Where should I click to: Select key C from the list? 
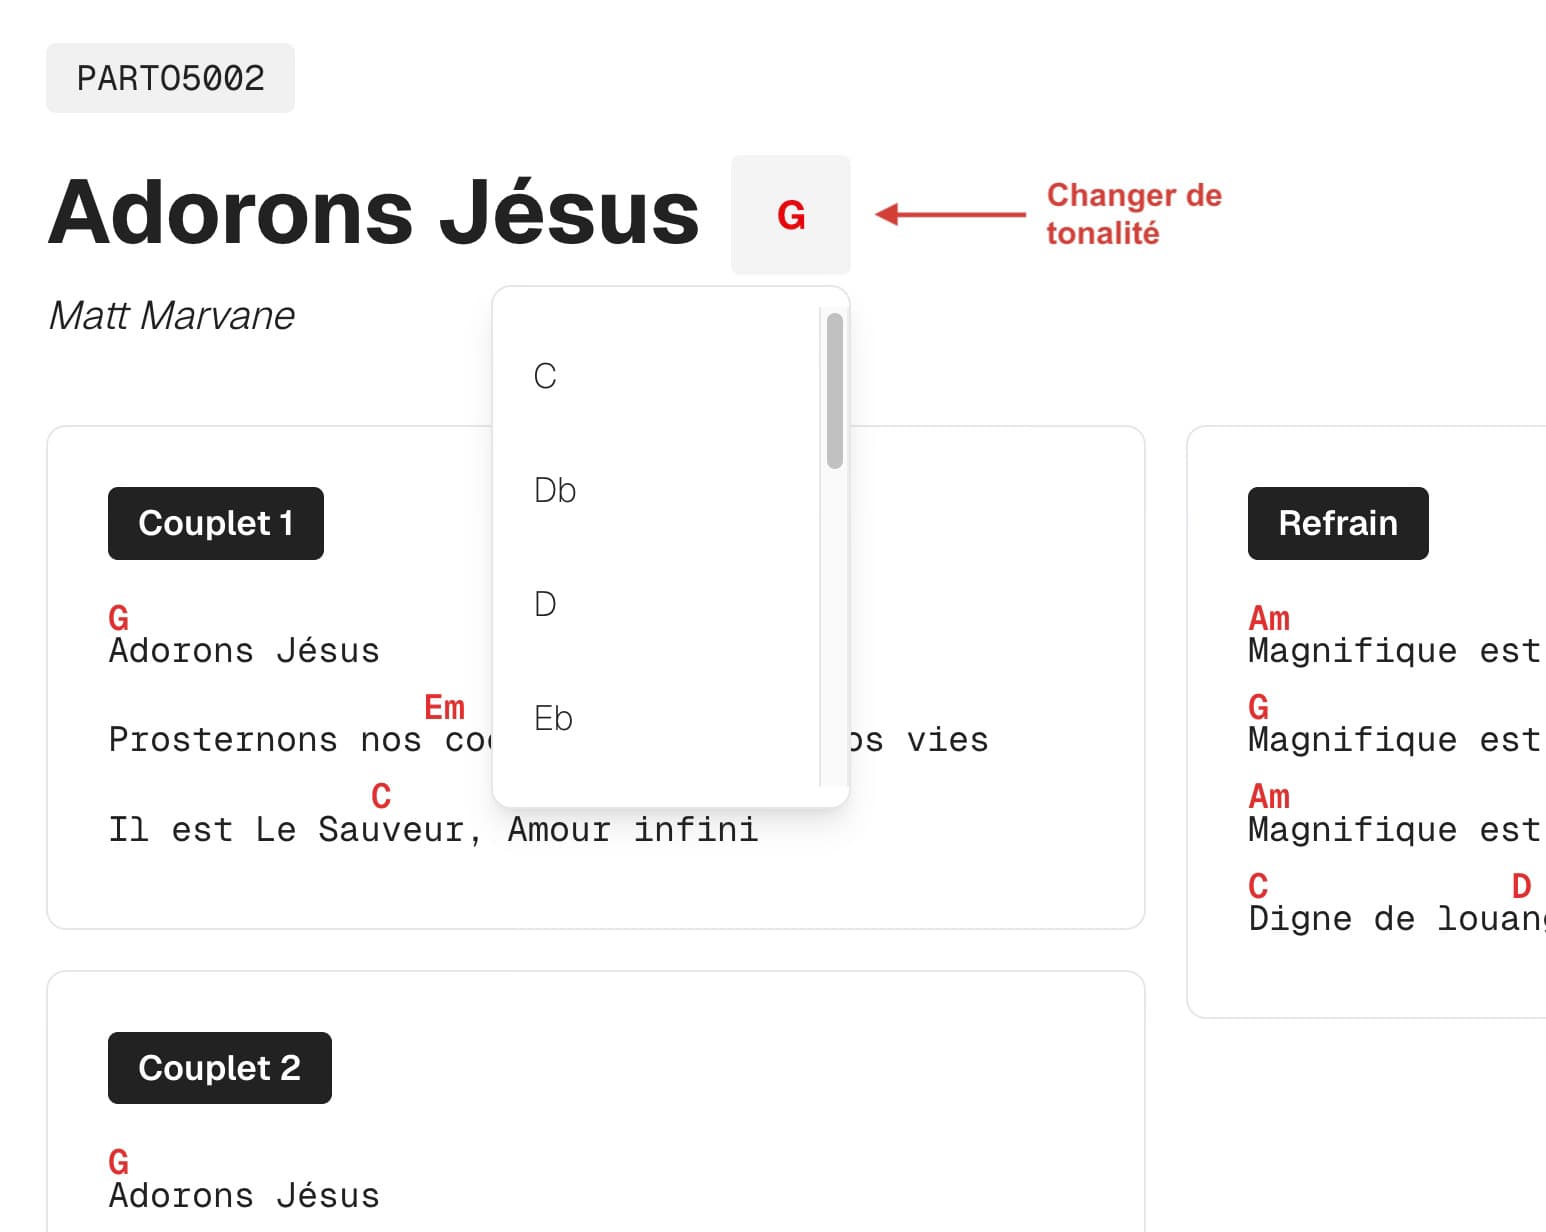[545, 376]
